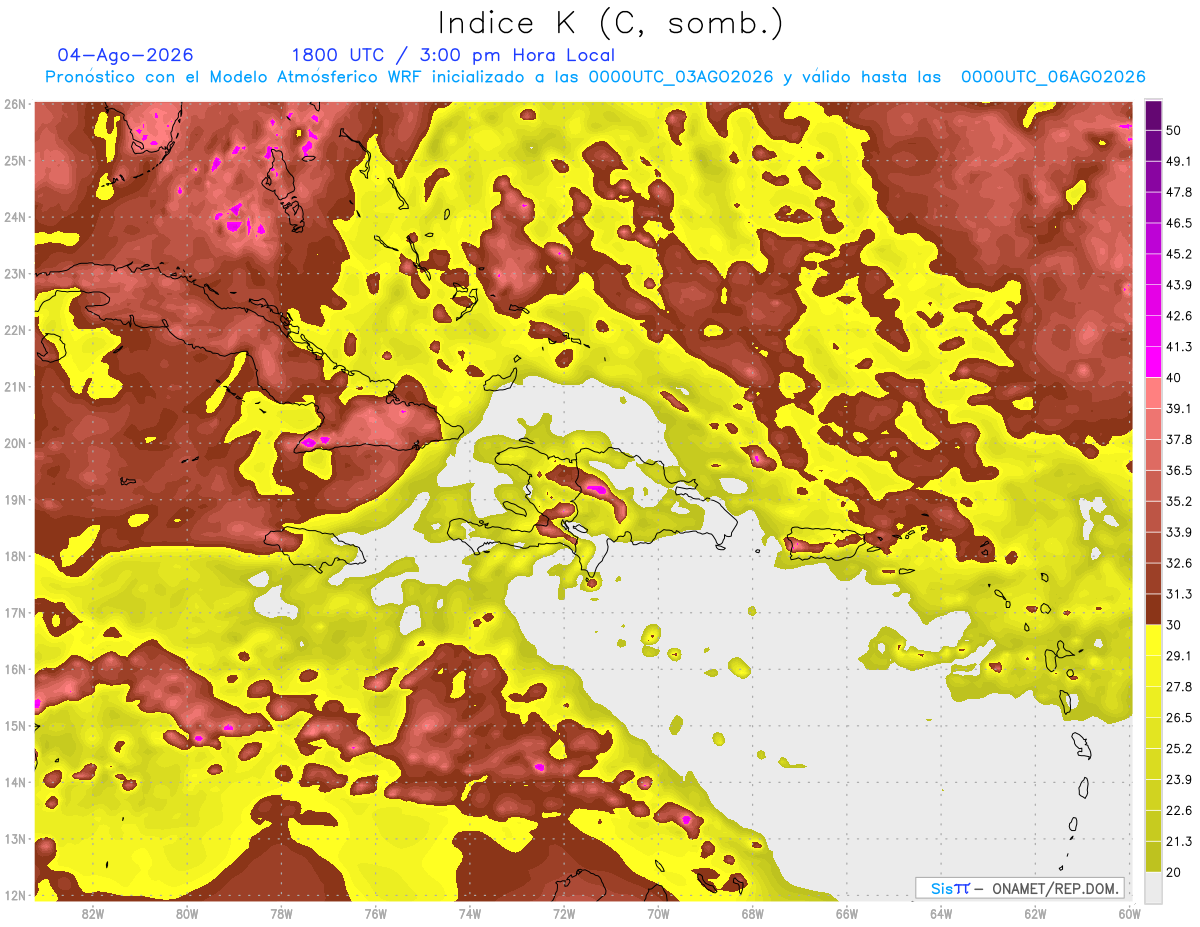
Task: Click the colorbar value "21.3"
Action: [1178, 842]
